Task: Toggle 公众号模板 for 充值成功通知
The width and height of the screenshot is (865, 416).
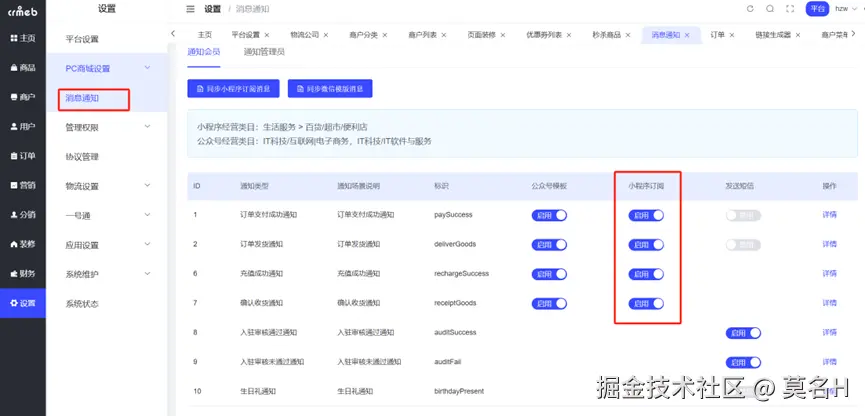Action: tap(549, 274)
